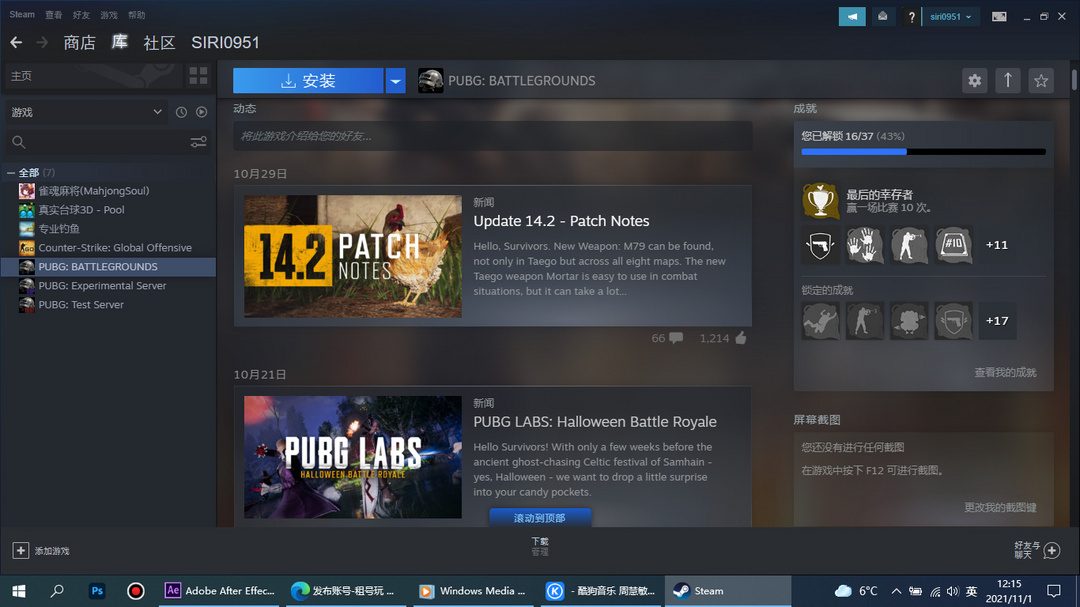The image size is (1080, 607).
Task: Show recently played clock filter
Action: (x=181, y=112)
